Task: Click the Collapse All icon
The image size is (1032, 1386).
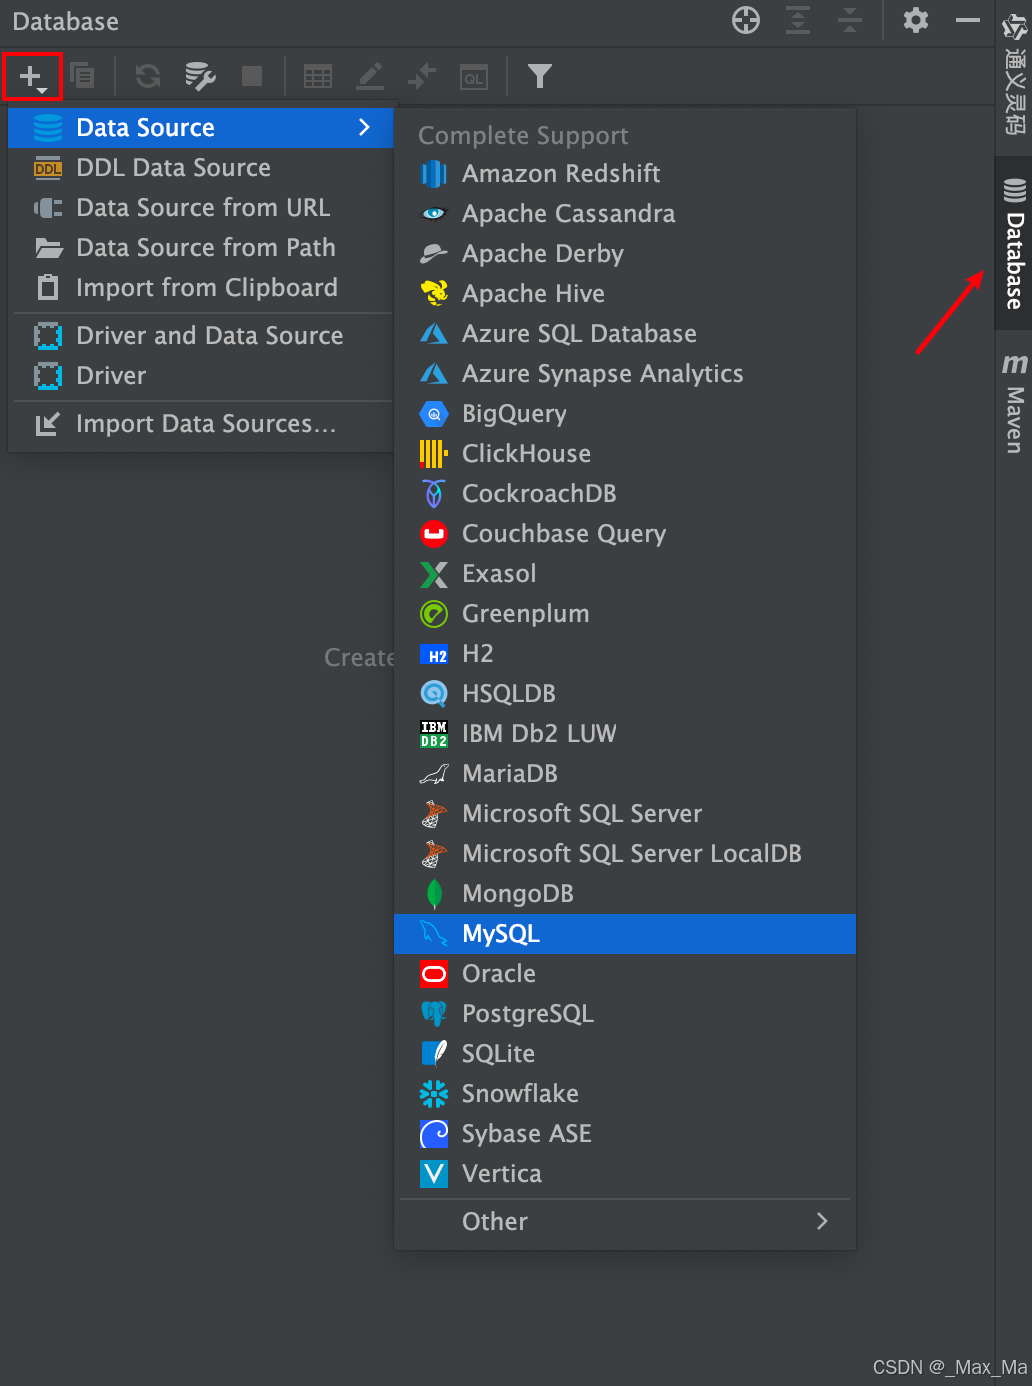Action: click(x=850, y=20)
